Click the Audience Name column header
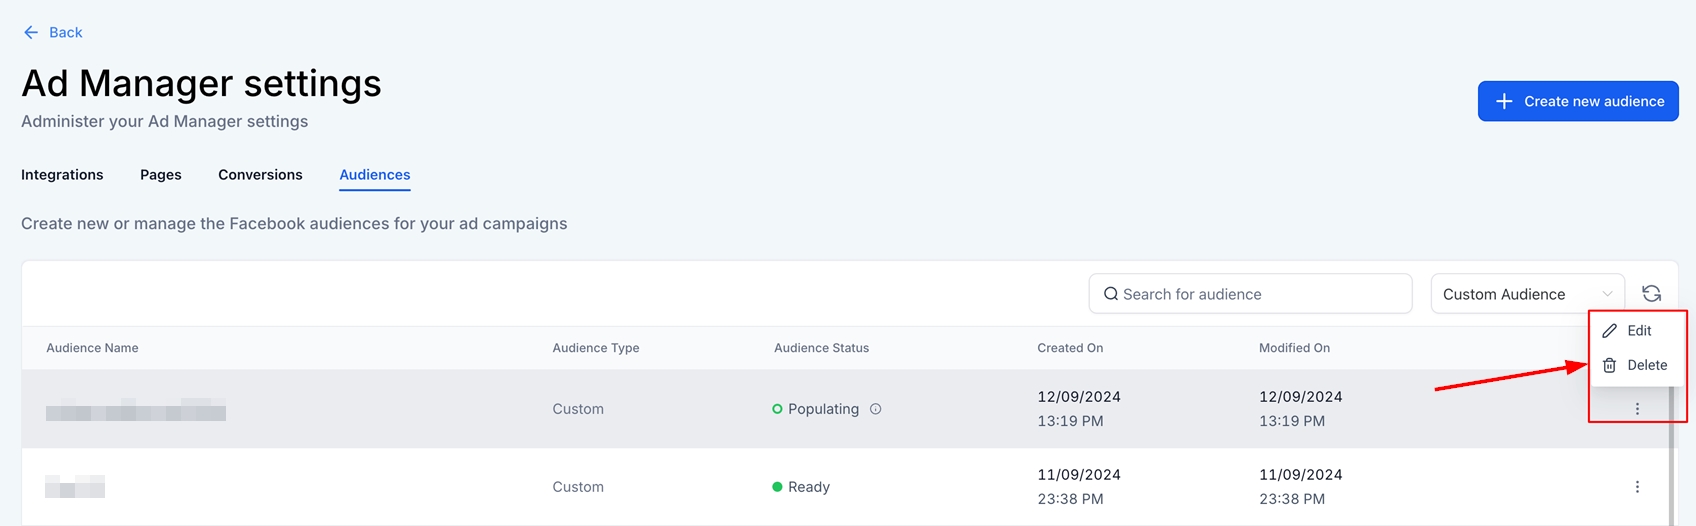The width and height of the screenshot is (1696, 526). point(92,348)
